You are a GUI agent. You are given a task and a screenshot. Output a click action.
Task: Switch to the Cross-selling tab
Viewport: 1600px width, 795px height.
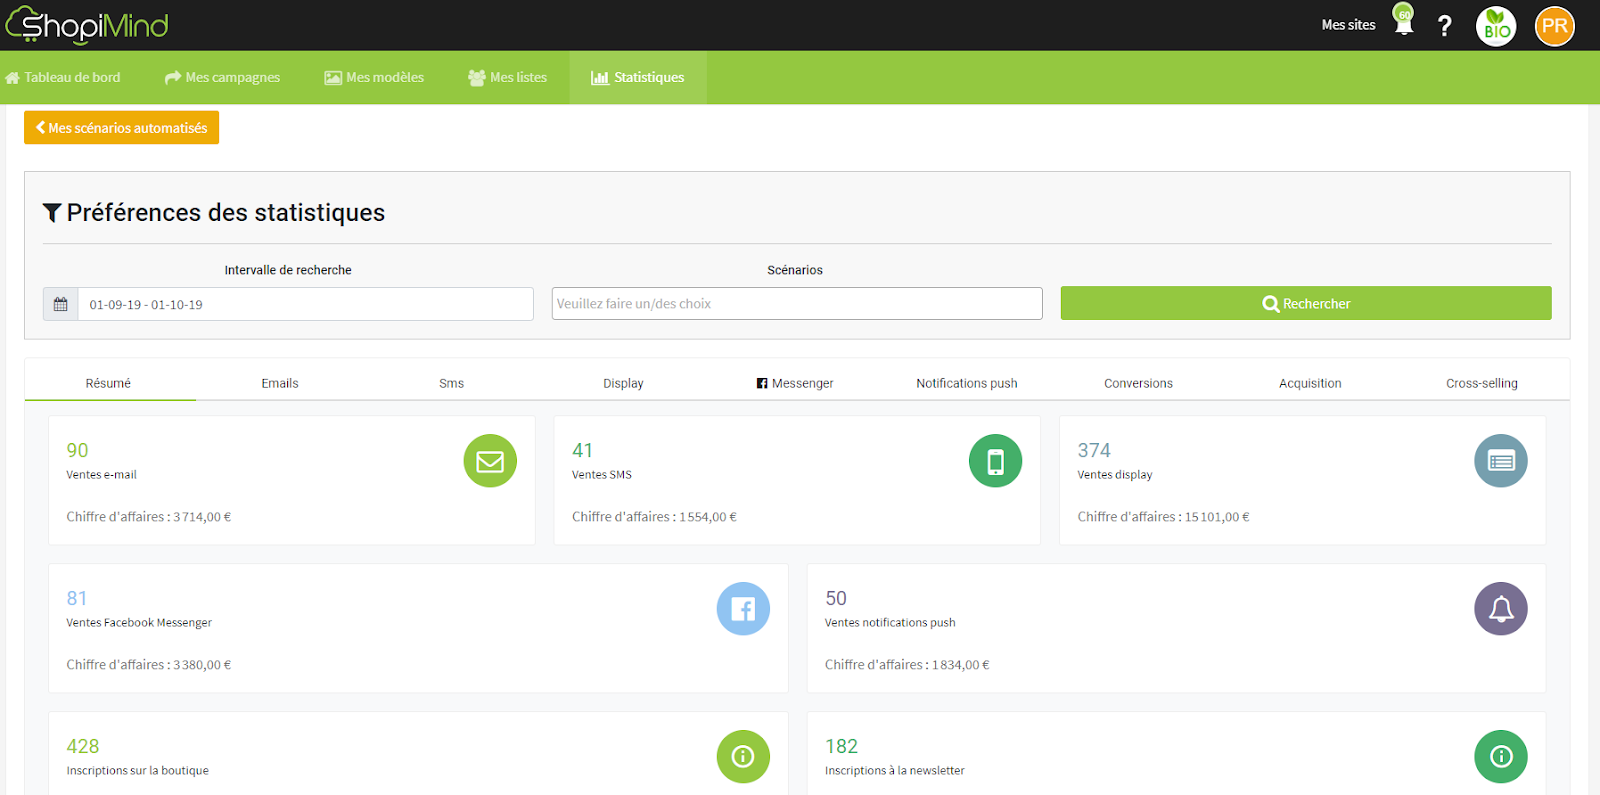click(1482, 383)
